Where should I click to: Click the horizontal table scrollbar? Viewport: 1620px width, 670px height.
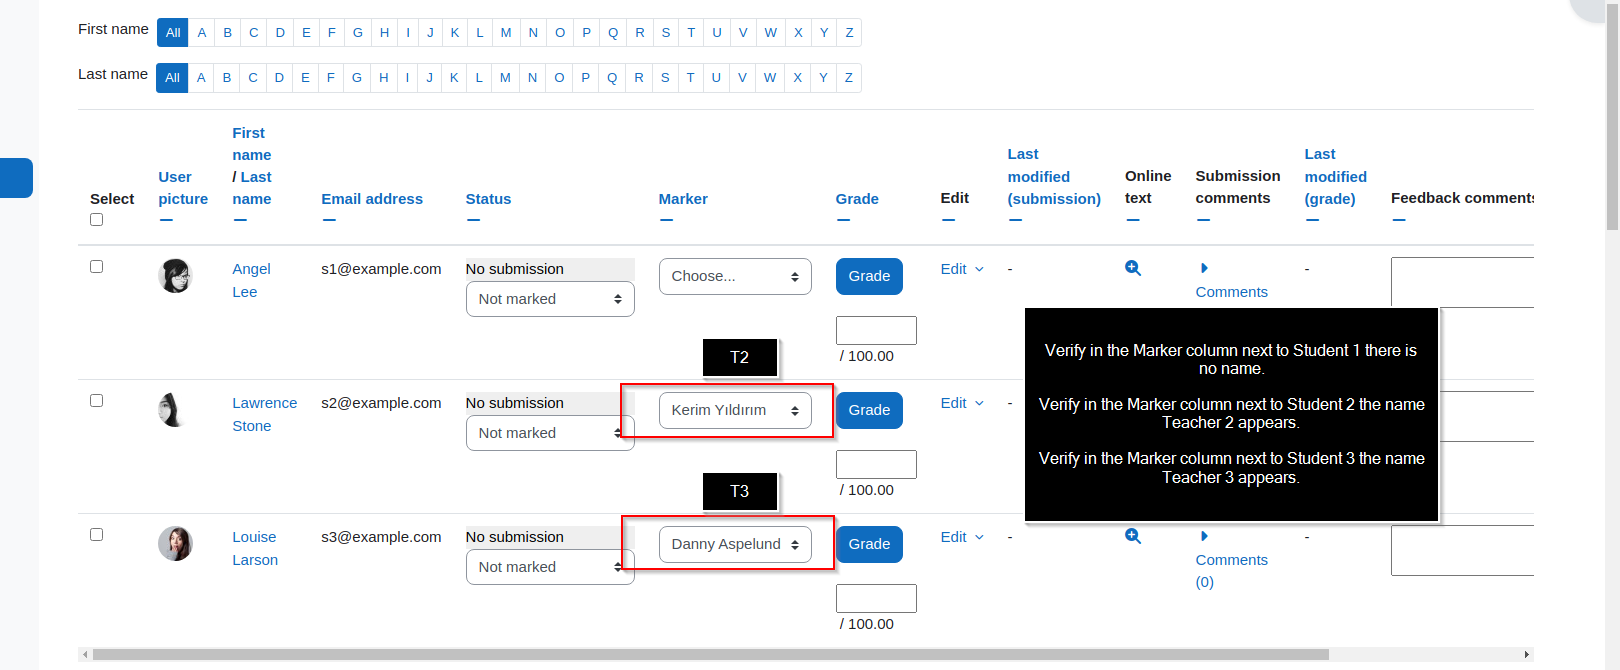tap(710, 655)
